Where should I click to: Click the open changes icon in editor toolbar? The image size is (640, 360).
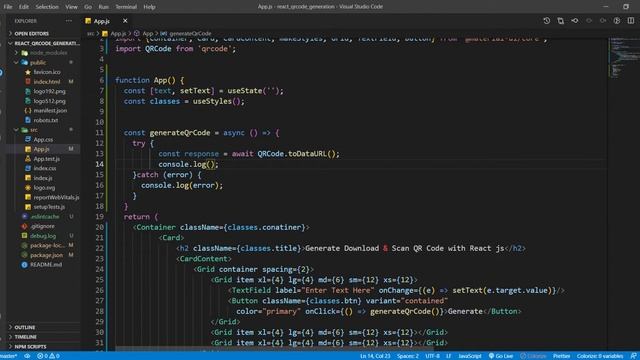pyautogui.click(x=560, y=21)
